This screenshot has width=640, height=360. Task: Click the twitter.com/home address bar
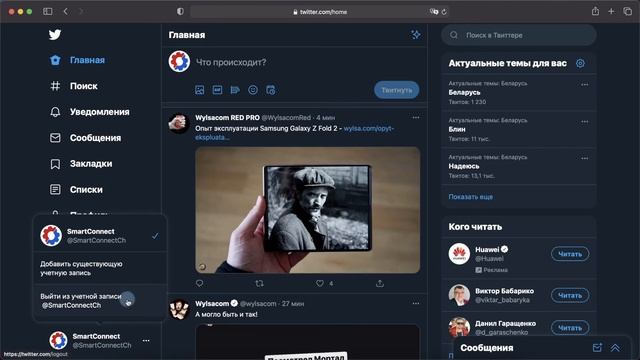[320, 12]
